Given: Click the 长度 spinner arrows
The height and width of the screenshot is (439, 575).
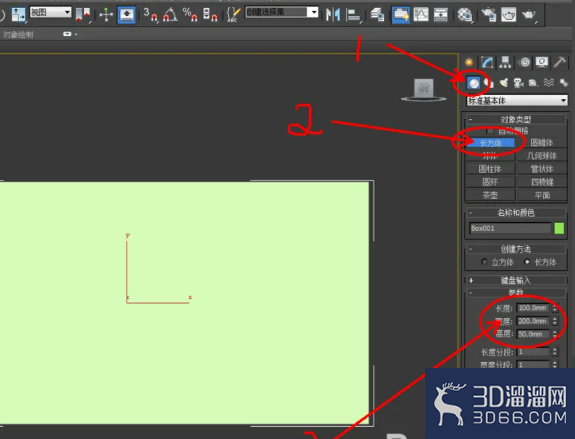Looking at the screenshot, I should (x=555, y=308).
